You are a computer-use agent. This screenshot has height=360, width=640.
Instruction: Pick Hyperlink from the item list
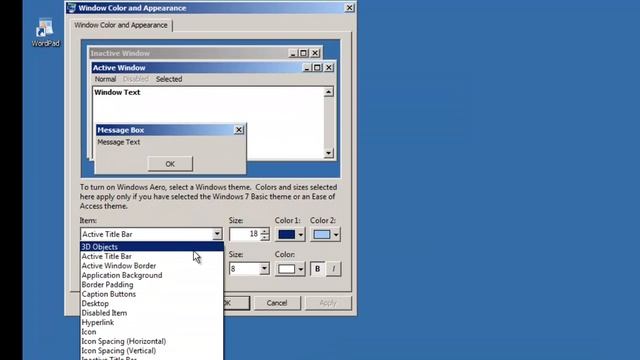click(152, 322)
